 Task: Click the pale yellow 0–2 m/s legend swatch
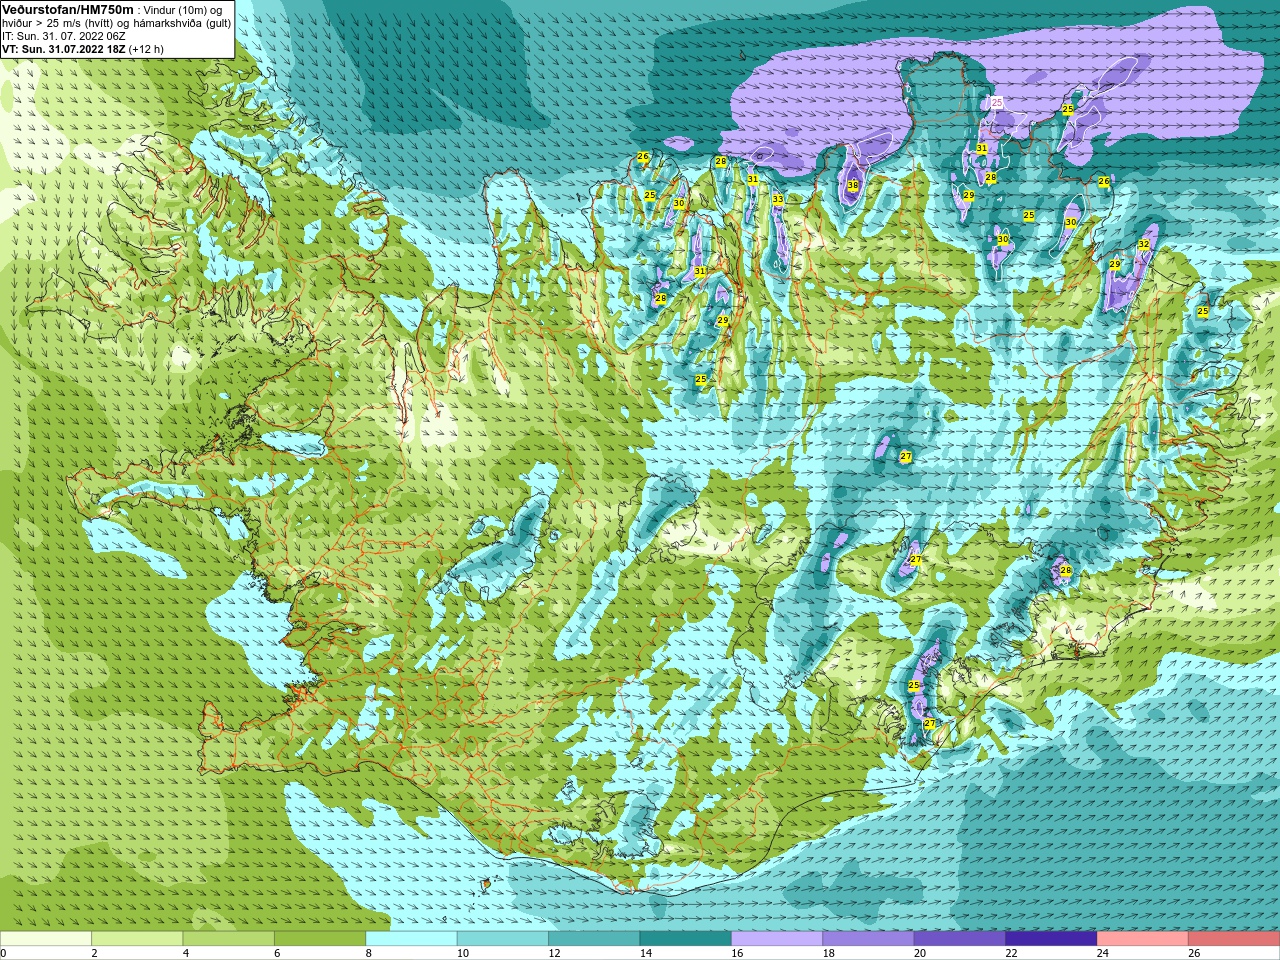coord(46,938)
